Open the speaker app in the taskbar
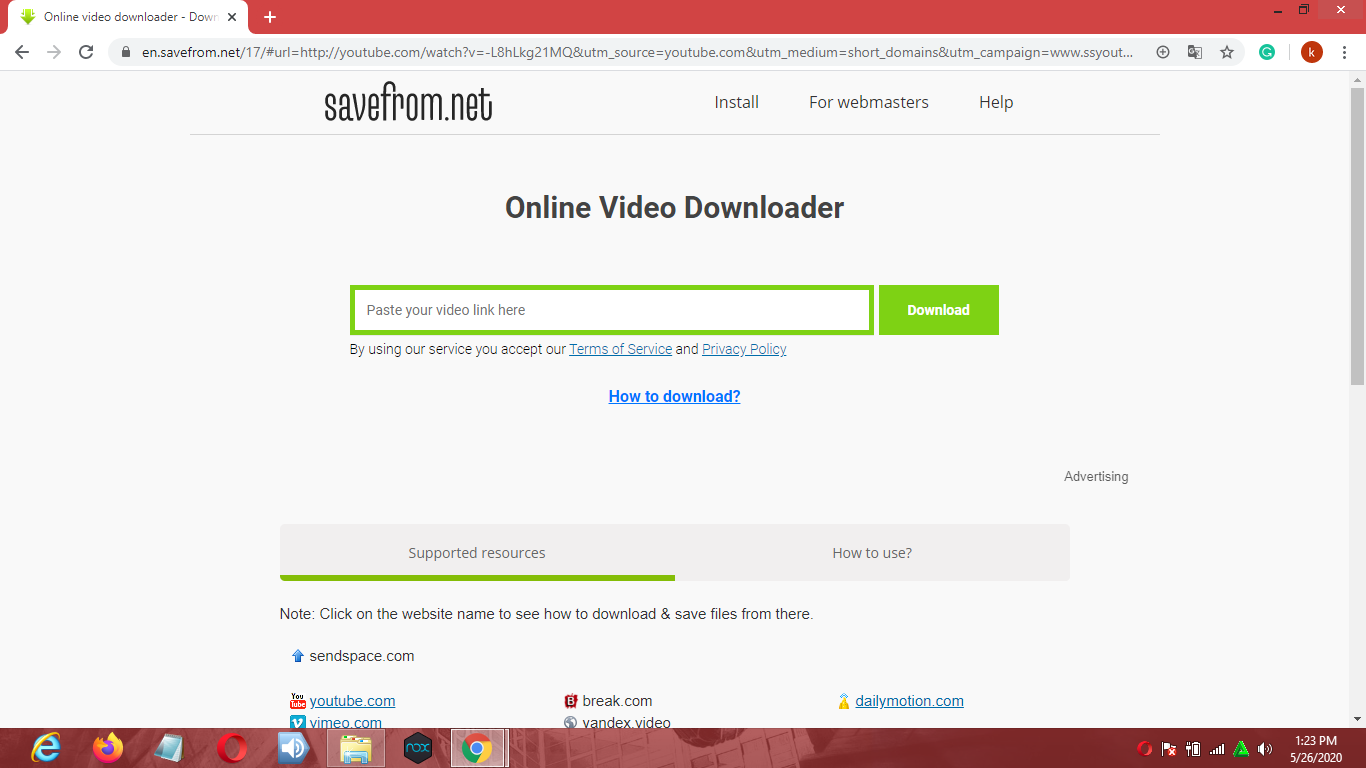The image size is (1366, 768). [x=294, y=748]
